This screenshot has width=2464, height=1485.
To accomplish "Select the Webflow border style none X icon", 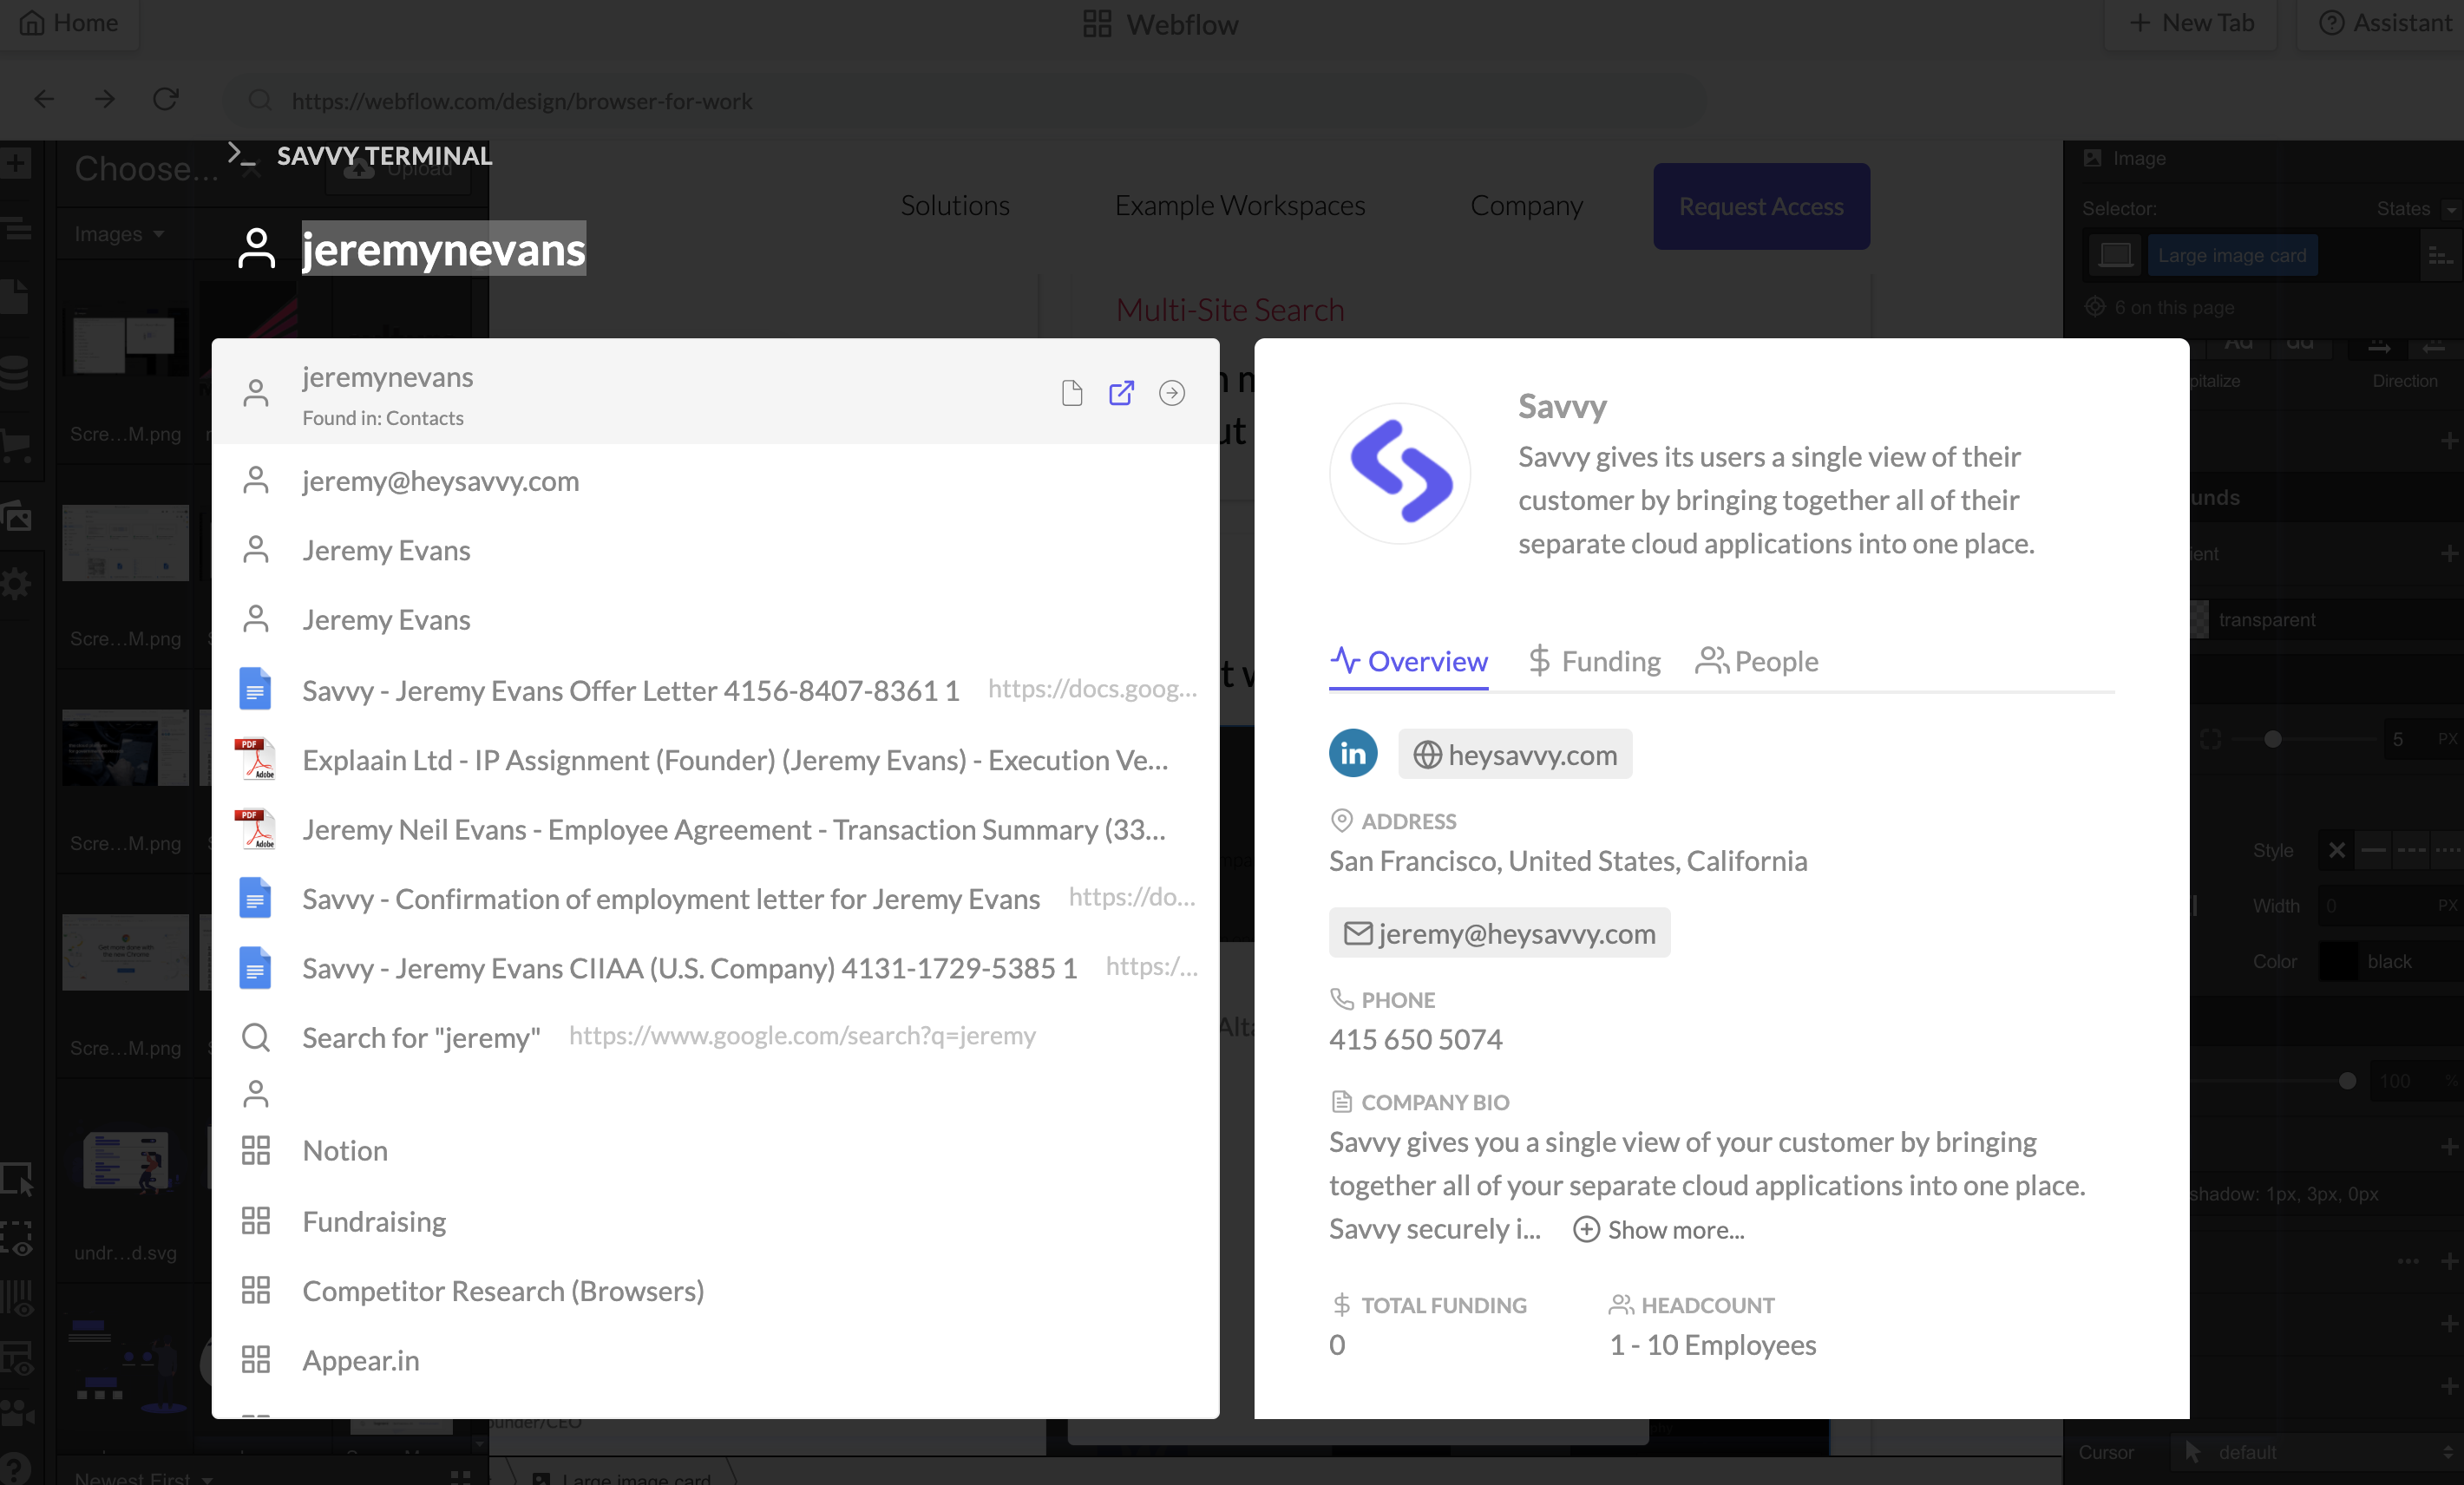I will (x=2336, y=850).
